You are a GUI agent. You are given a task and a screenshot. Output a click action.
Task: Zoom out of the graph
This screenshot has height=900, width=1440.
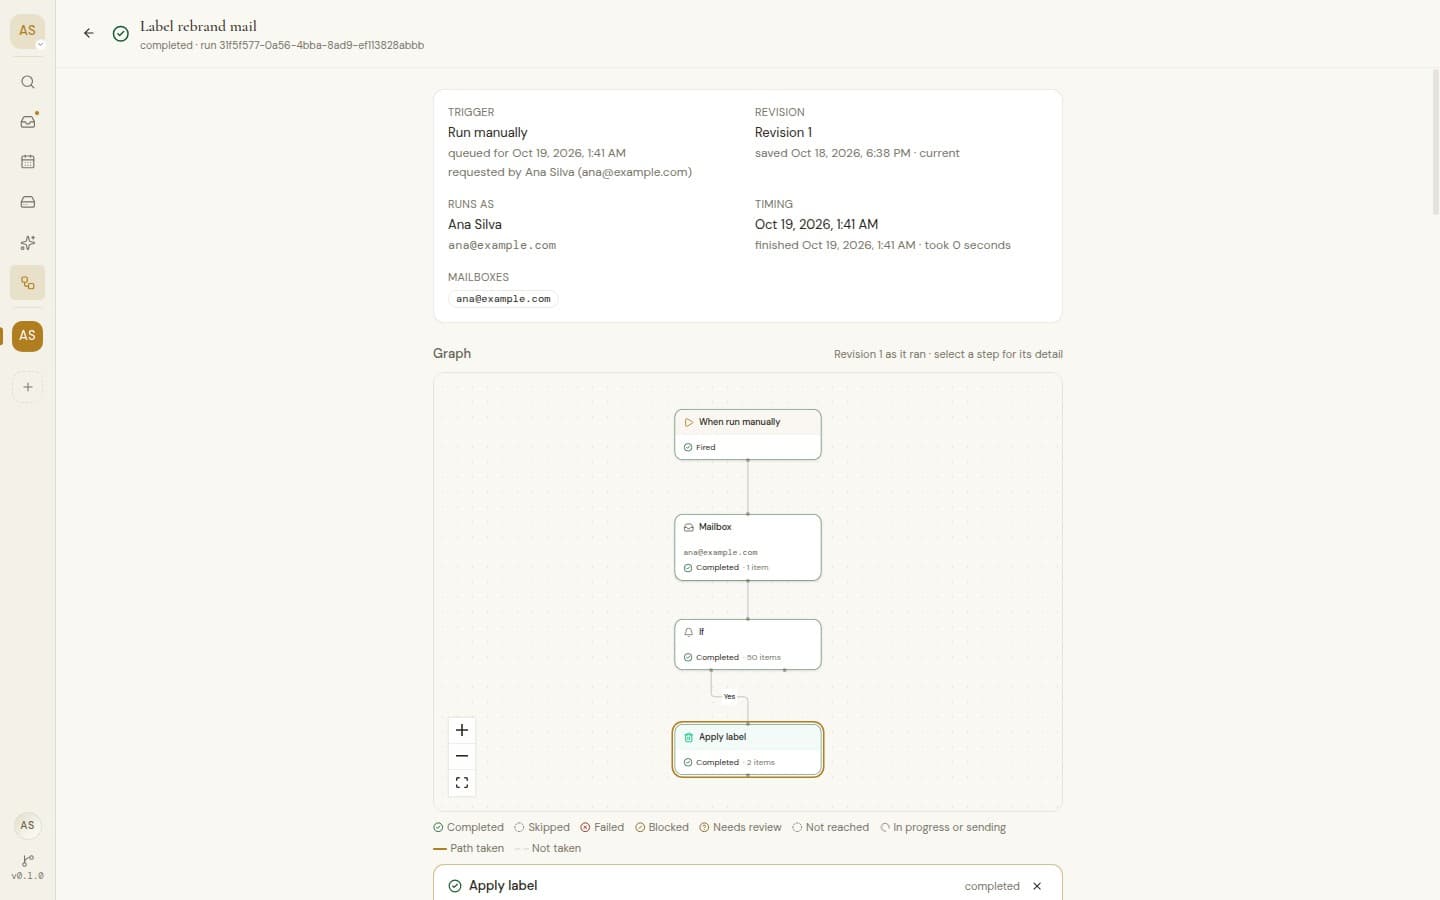(462, 756)
